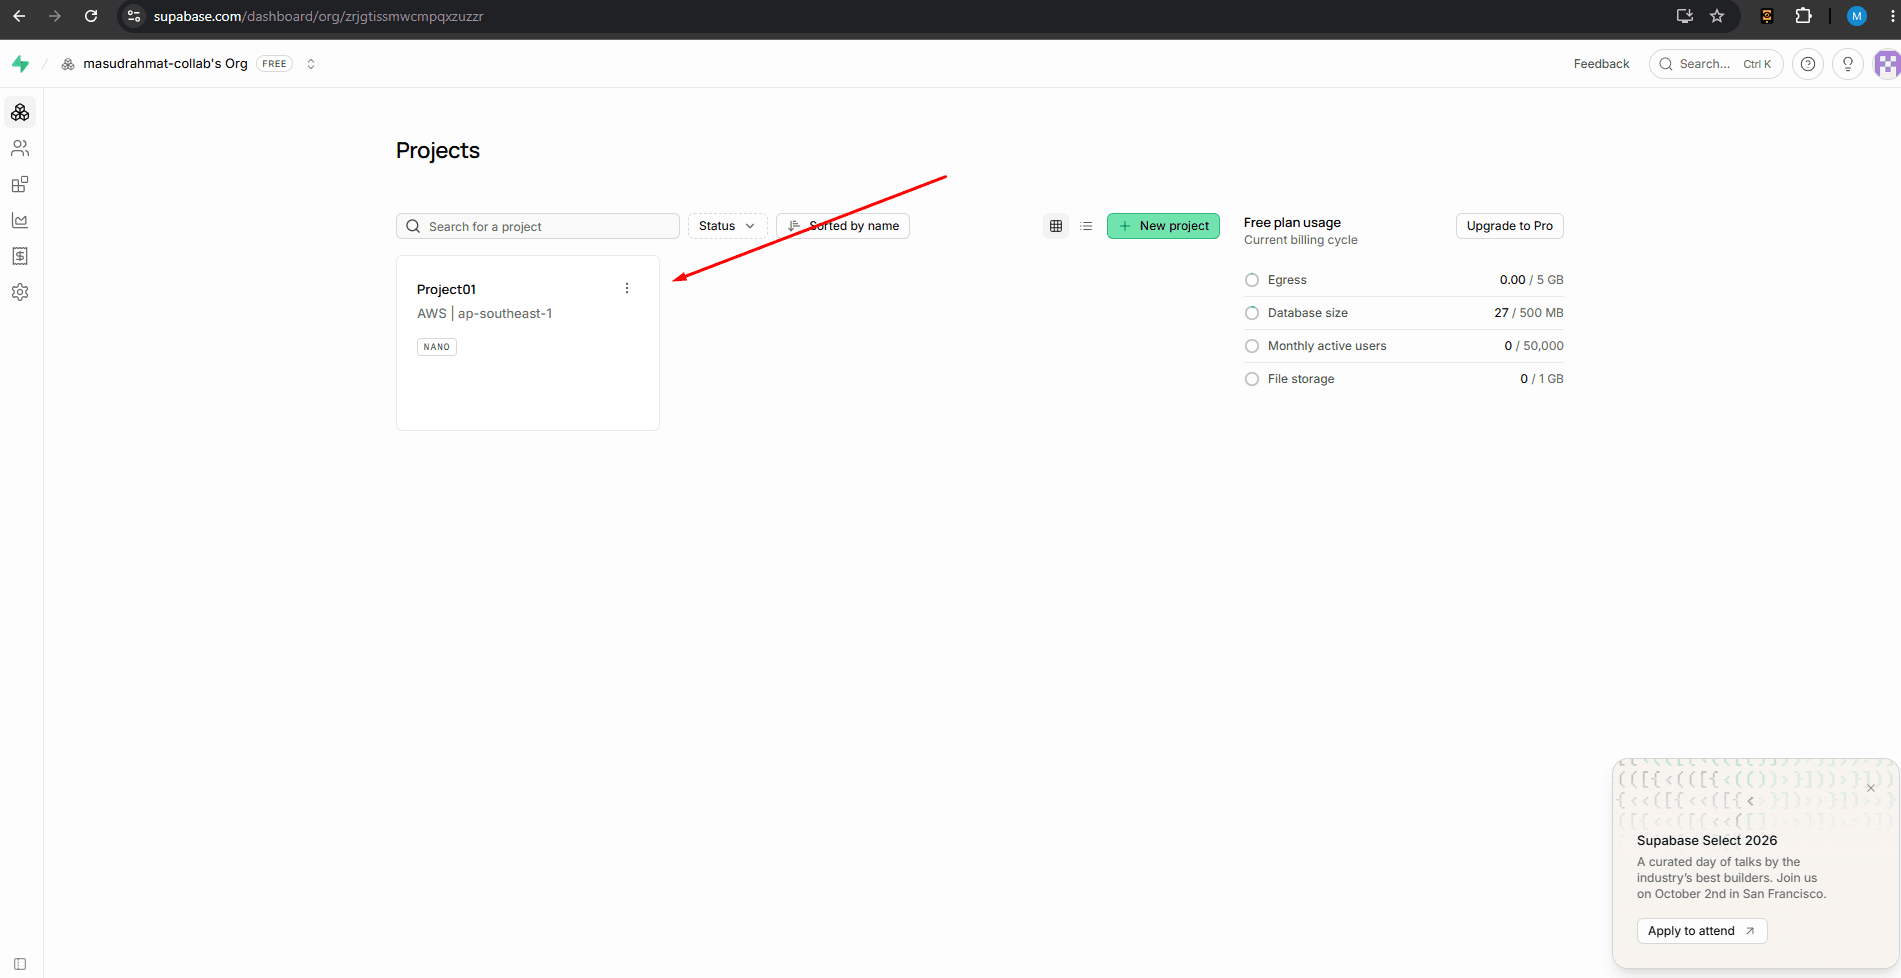Screen dimensions: 1901x978
Task: Click the browser address bar URL
Action: [x=318, y=16]
